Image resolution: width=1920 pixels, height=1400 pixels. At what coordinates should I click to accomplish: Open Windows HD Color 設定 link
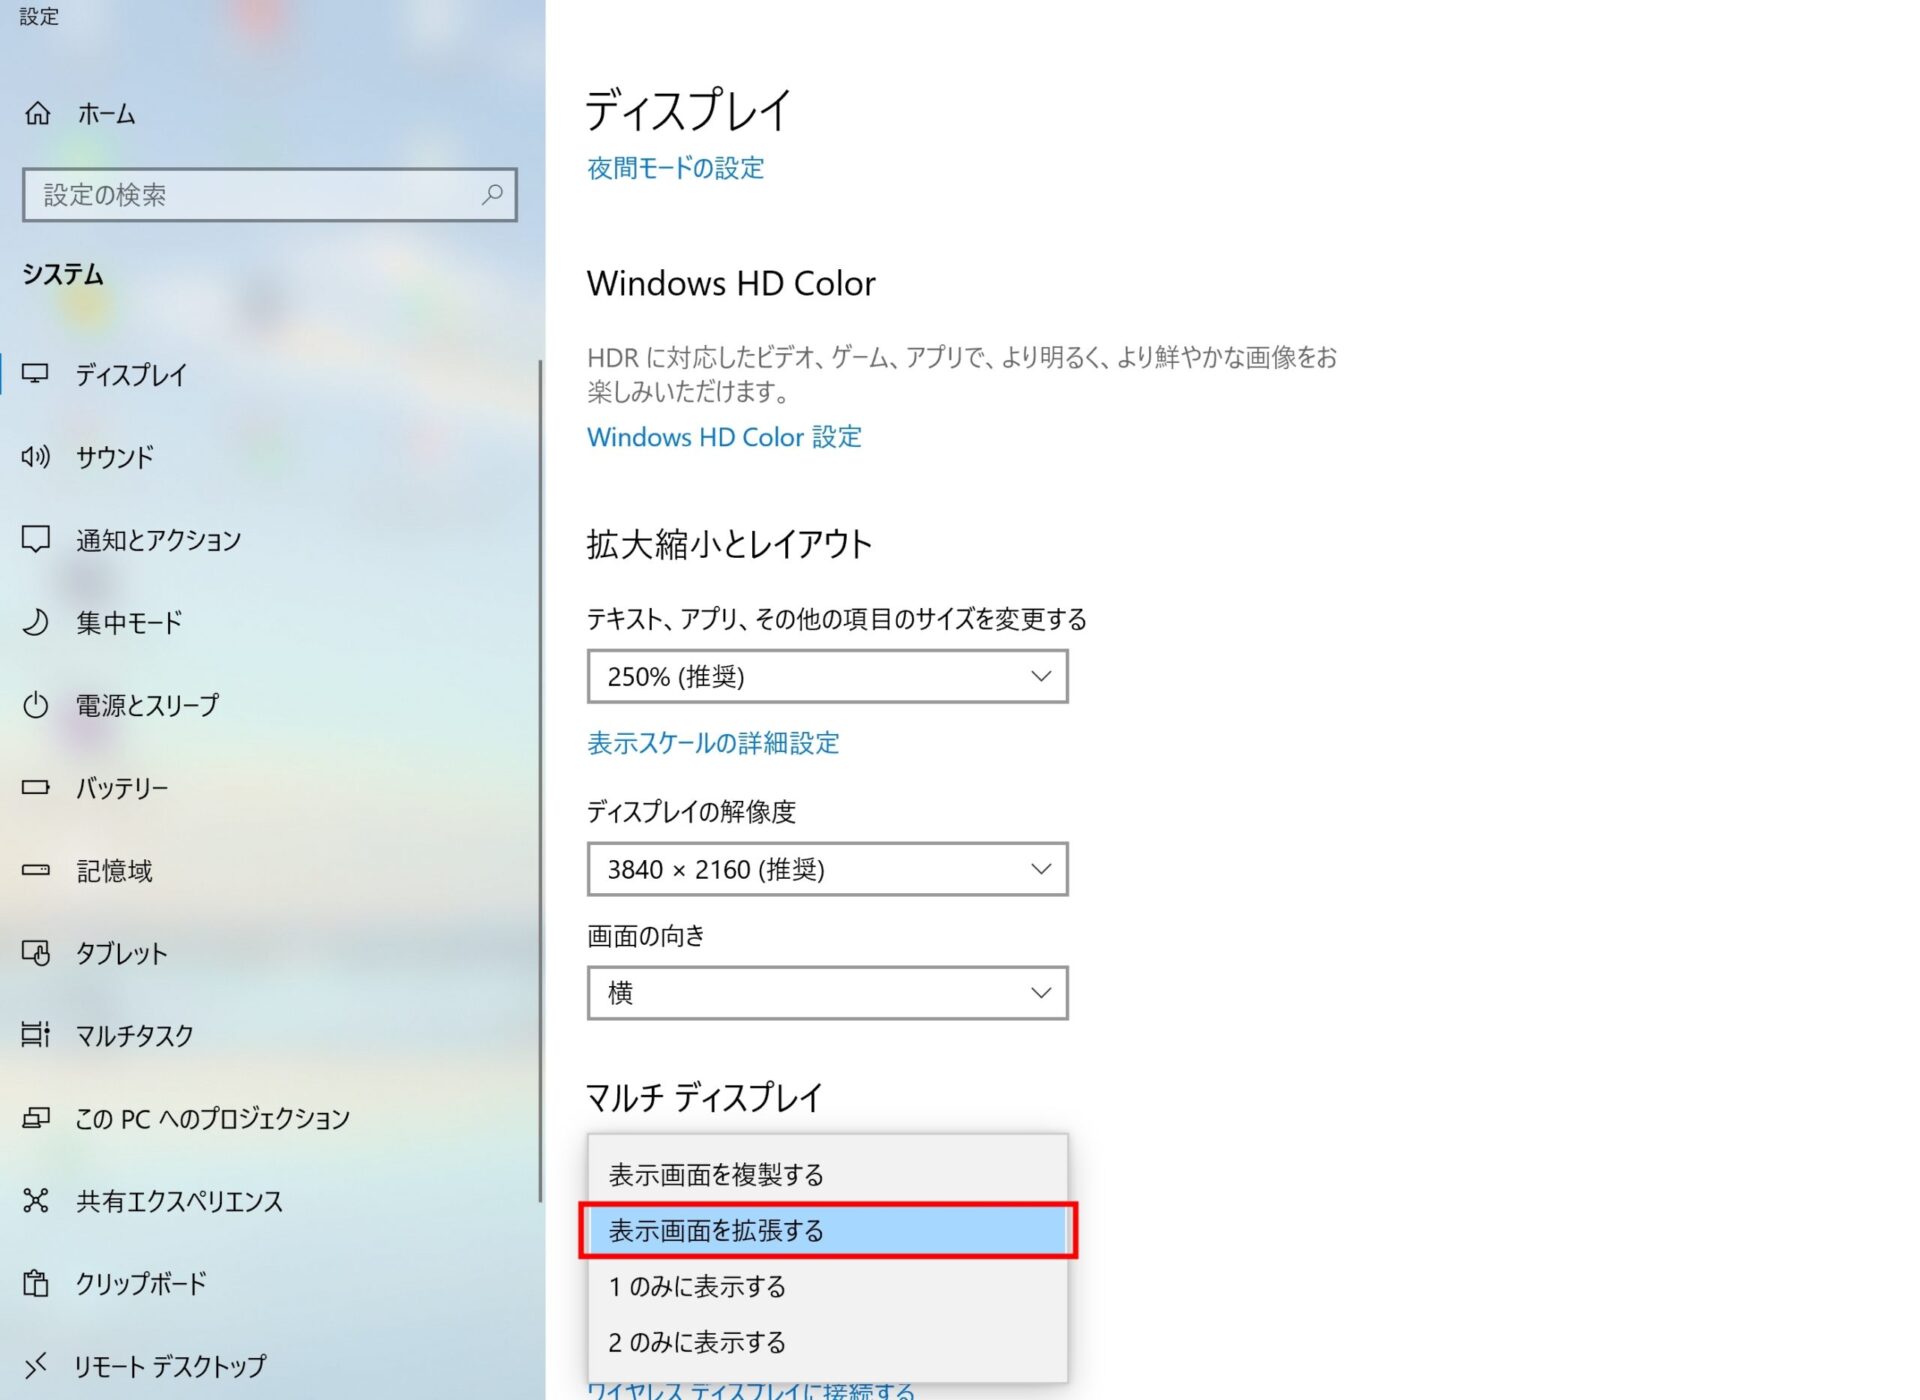pos(724,437)
